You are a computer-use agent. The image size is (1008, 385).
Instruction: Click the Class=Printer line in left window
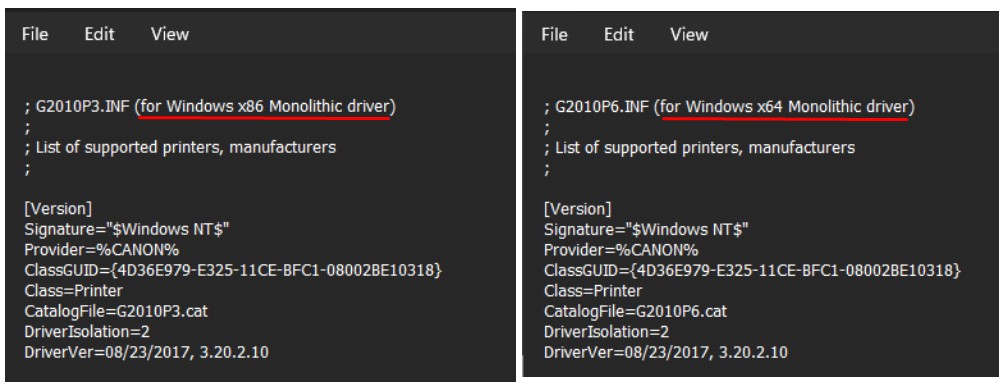pos(73,291)
